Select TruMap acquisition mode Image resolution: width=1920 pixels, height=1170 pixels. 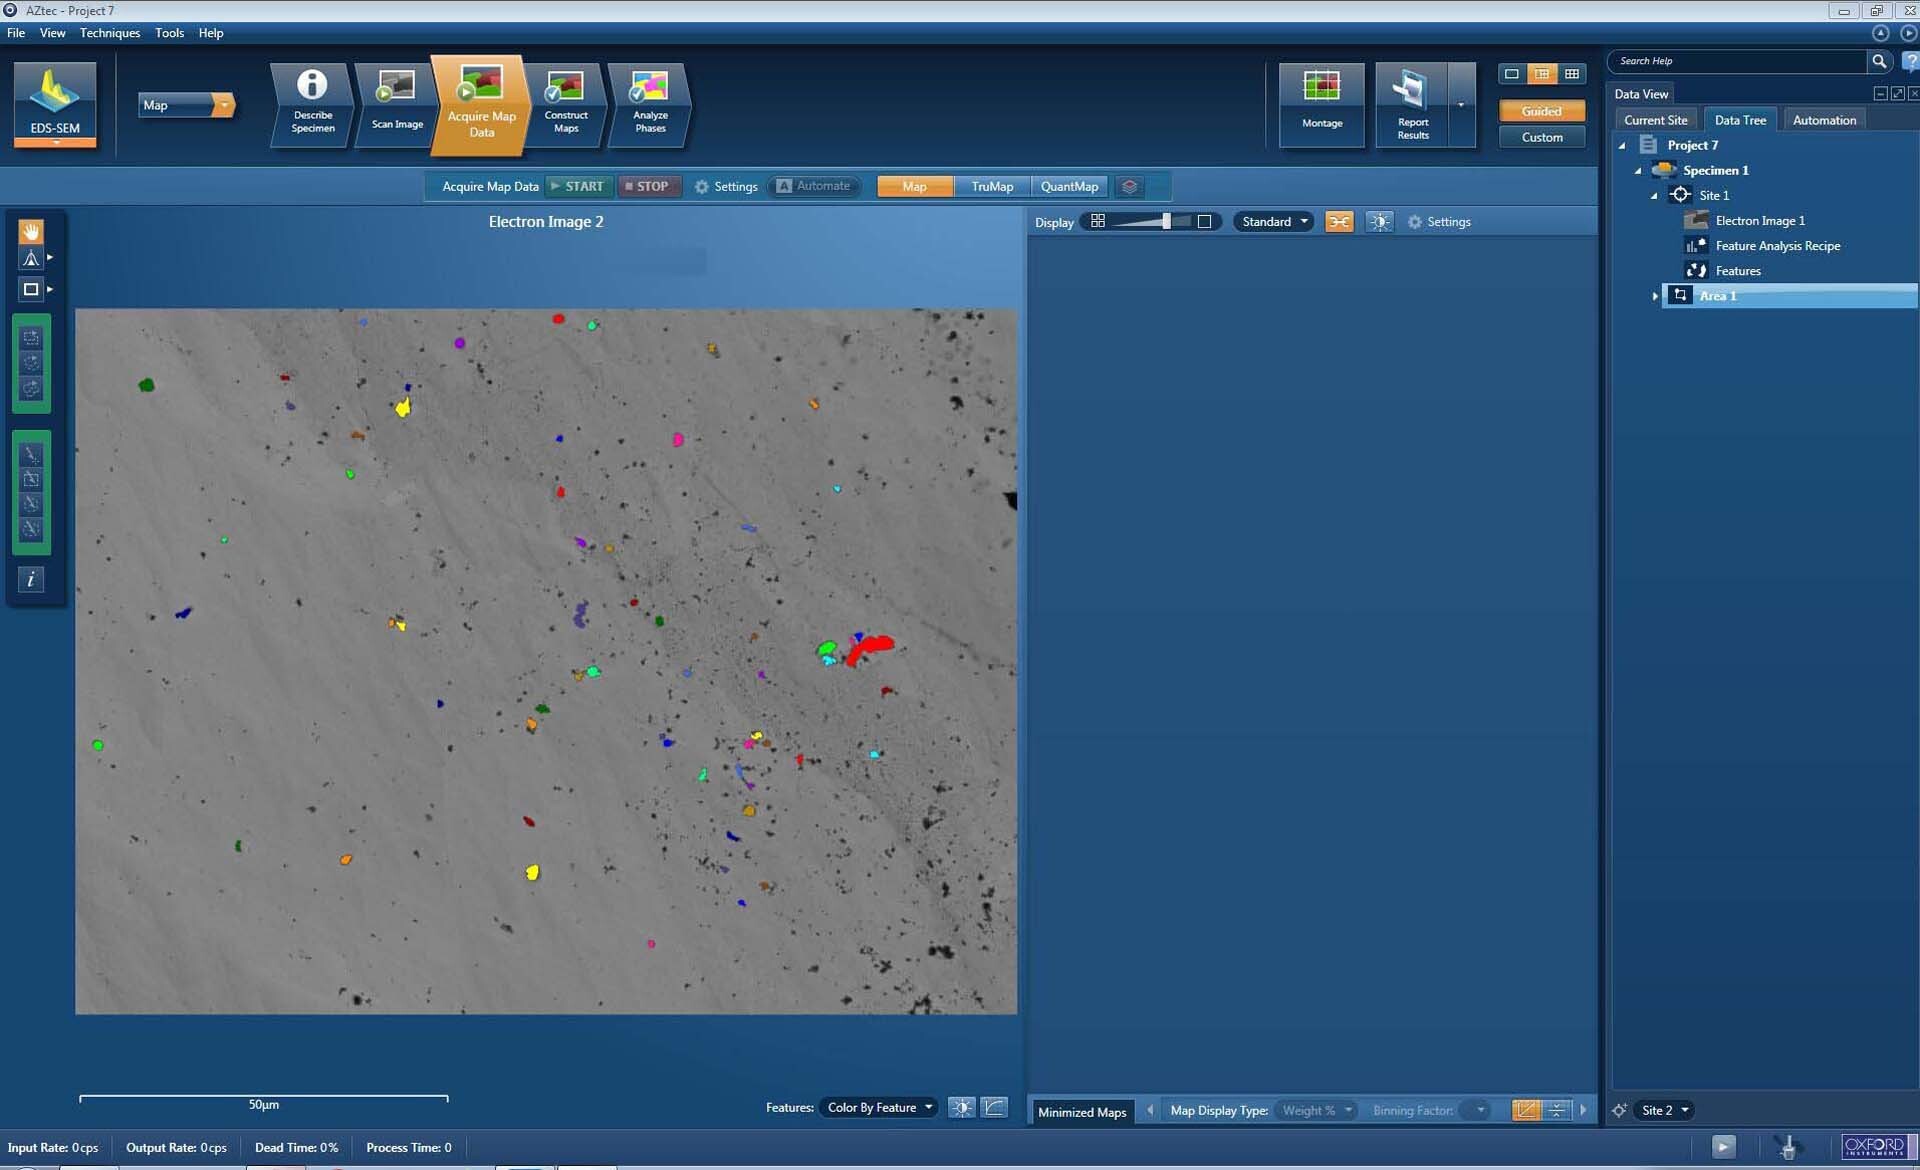point(992,187)
